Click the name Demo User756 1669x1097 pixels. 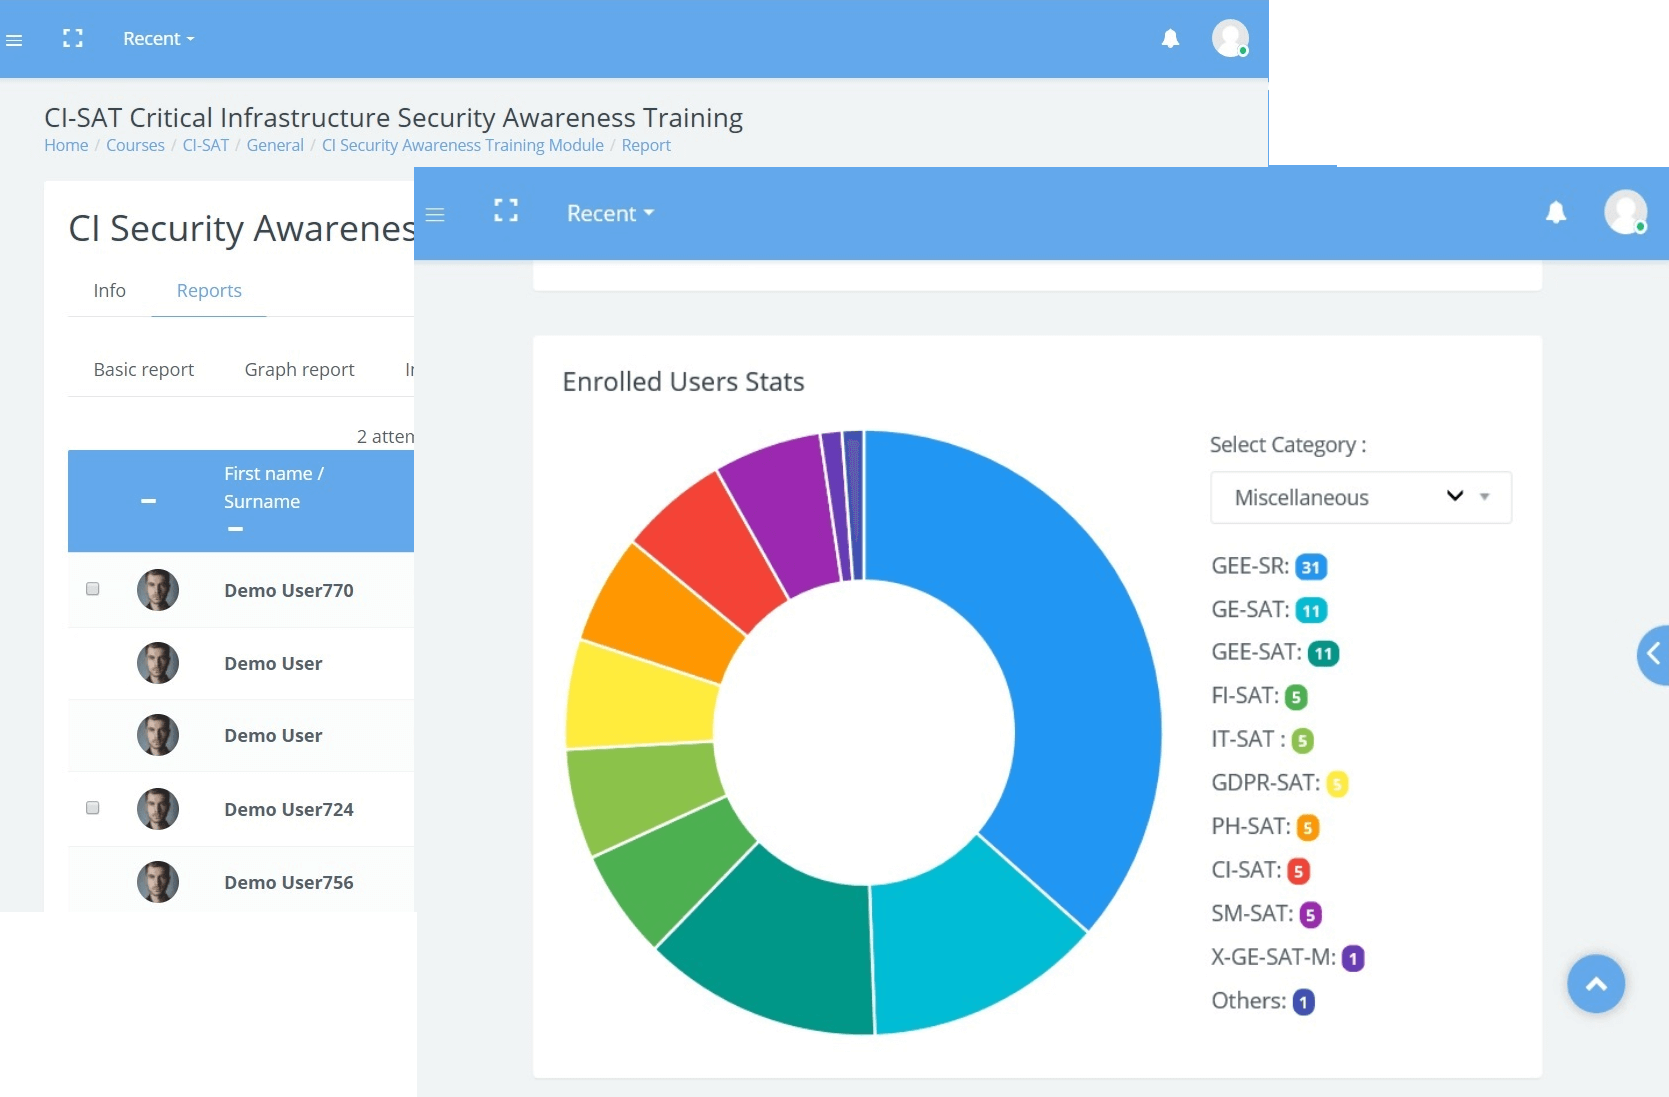coord(289,883)
